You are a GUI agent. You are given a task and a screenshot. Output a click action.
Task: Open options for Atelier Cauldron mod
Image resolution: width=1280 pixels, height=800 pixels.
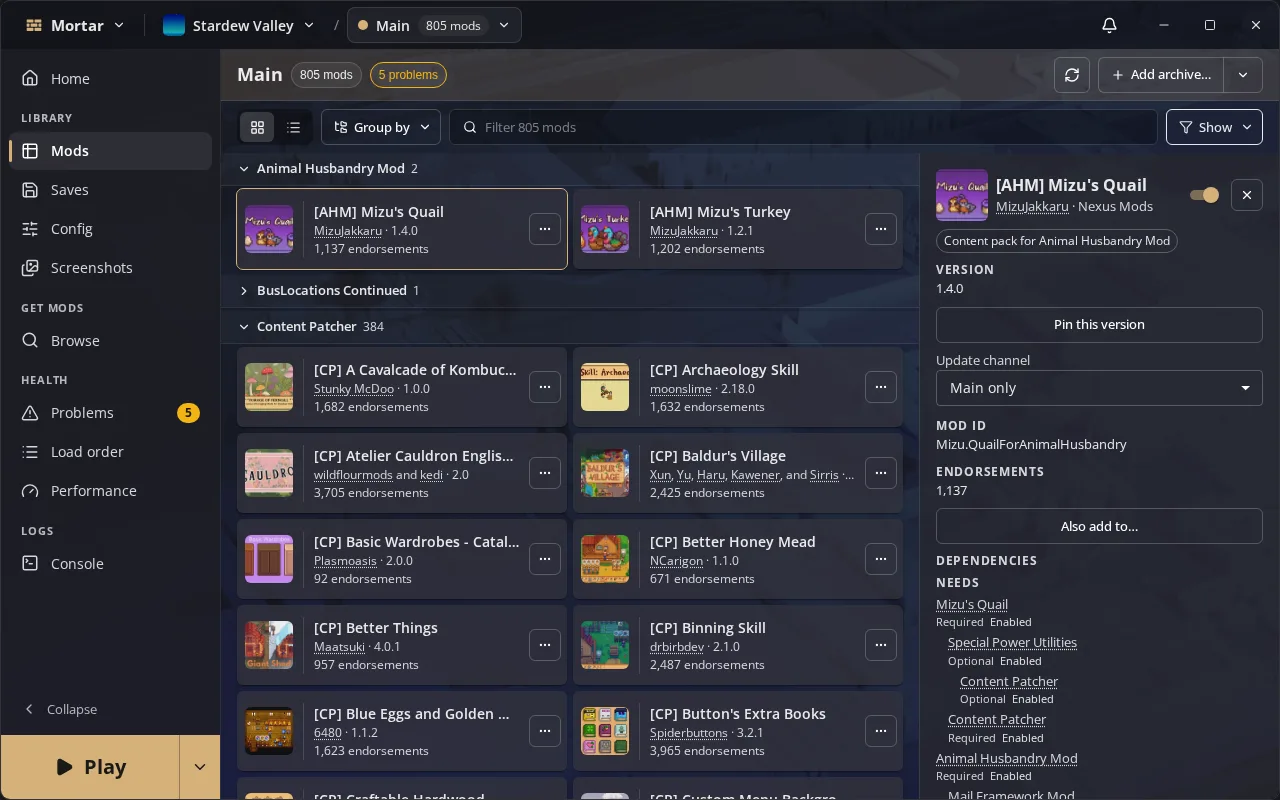545,473
